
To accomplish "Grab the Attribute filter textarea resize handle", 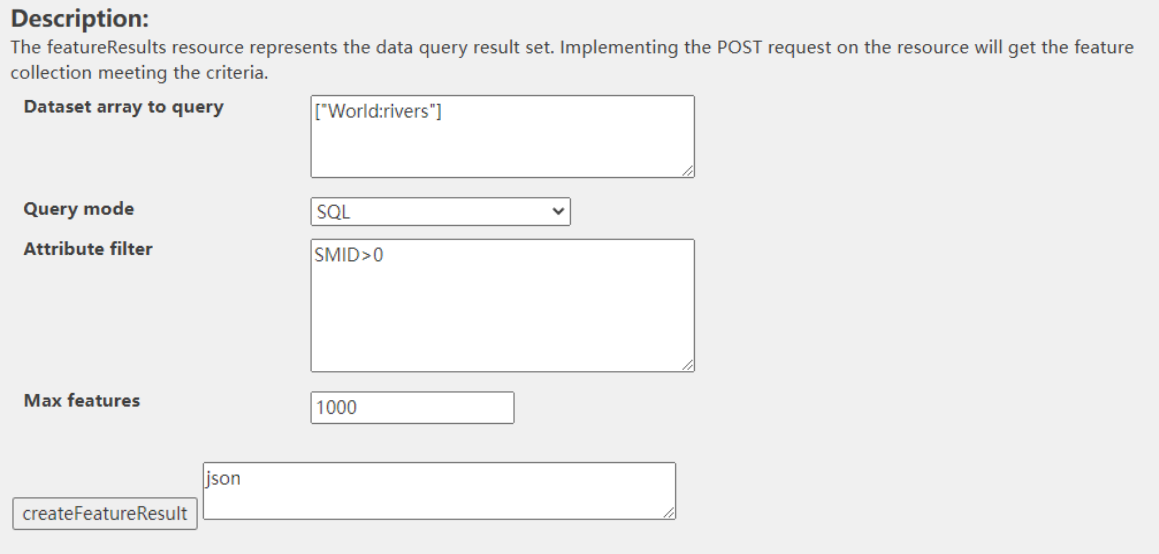I will click(x=688, y=366).
